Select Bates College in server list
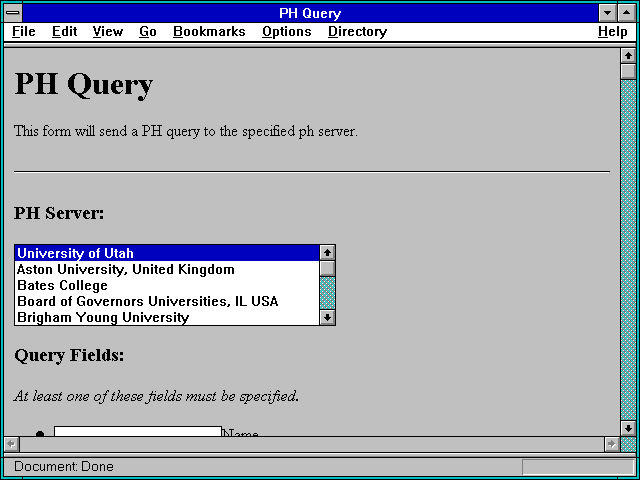 tap(167, 285)
